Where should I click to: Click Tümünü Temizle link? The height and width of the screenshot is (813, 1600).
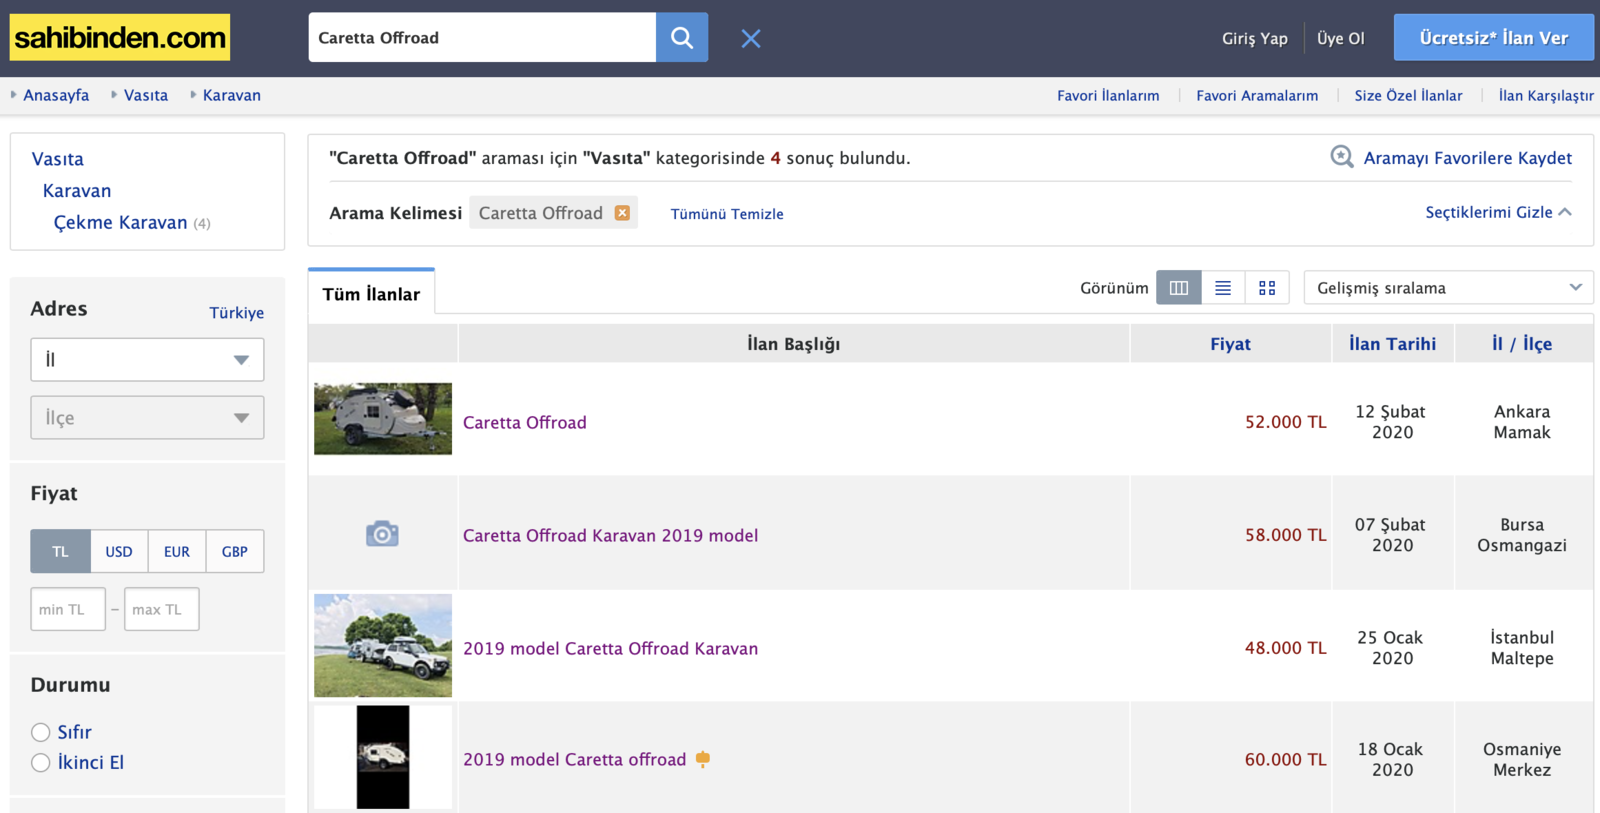click(727, 214)
